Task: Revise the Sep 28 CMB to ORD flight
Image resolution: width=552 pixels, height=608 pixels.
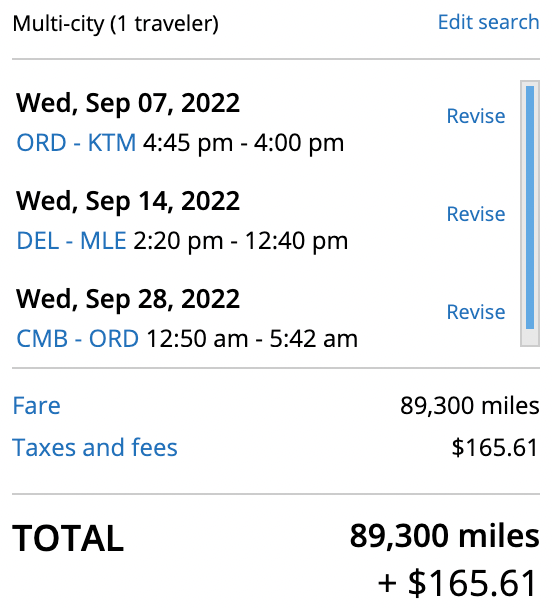Action: point(476,312)
